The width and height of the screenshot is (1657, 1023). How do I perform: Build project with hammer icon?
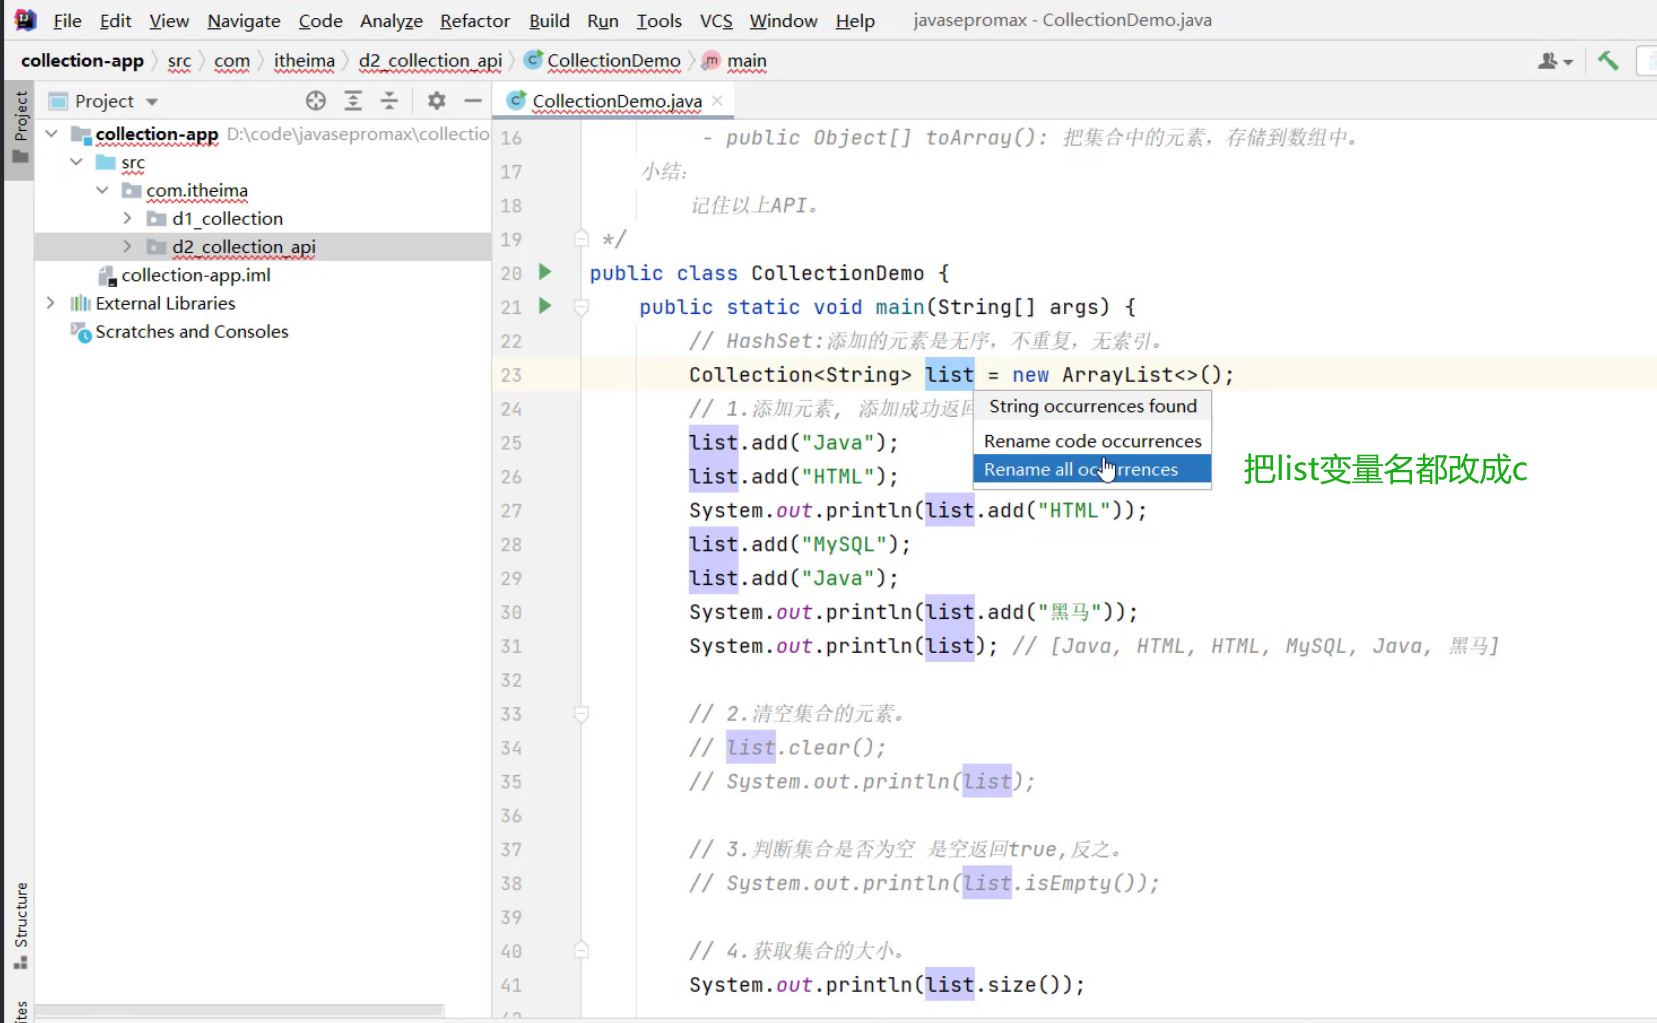(x=1608, y=61)
